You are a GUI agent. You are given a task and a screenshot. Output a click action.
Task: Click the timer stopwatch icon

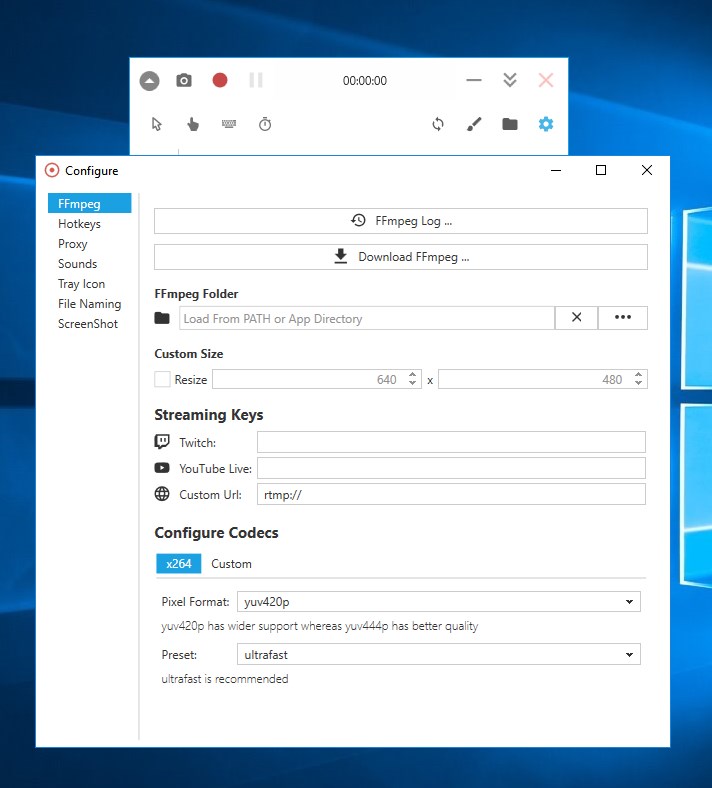point(265,124)
